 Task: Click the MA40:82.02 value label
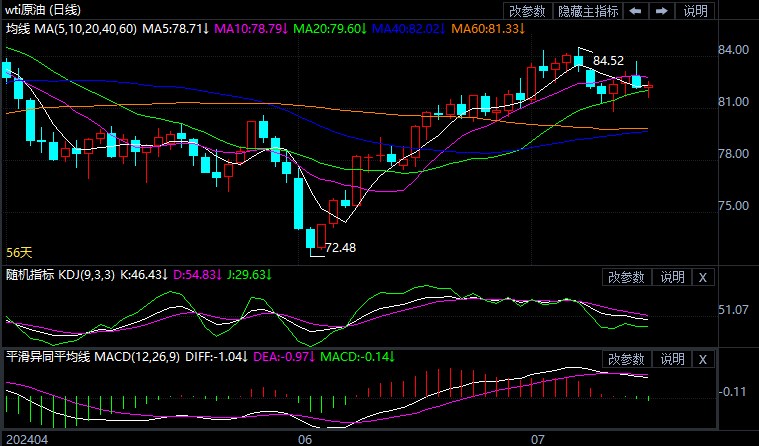pos(409,29)
